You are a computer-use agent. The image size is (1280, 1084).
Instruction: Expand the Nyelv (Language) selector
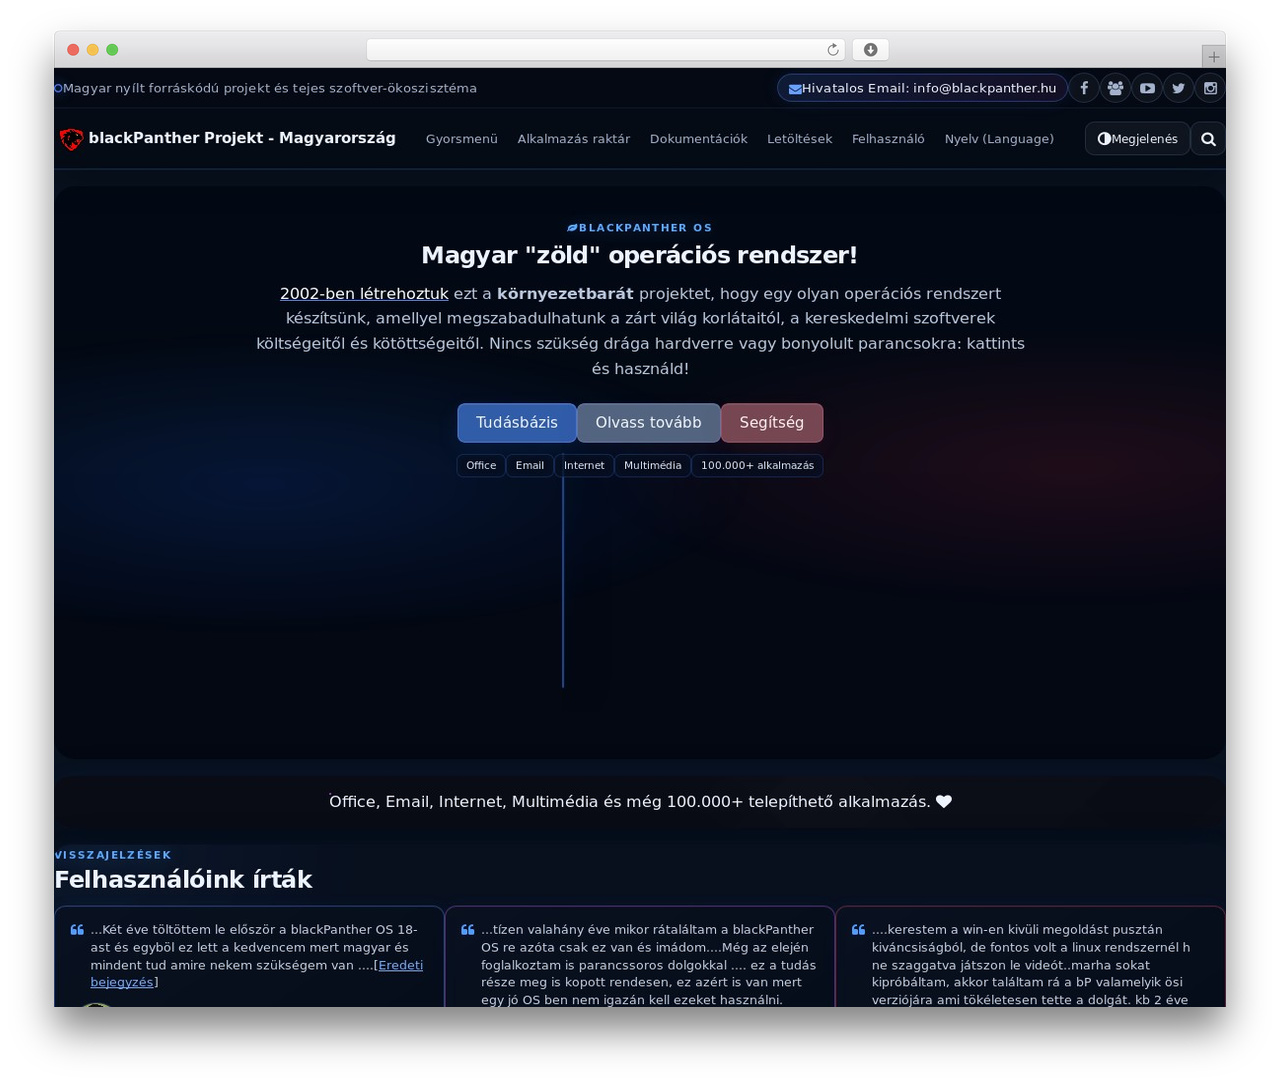(x=999, y=139)
